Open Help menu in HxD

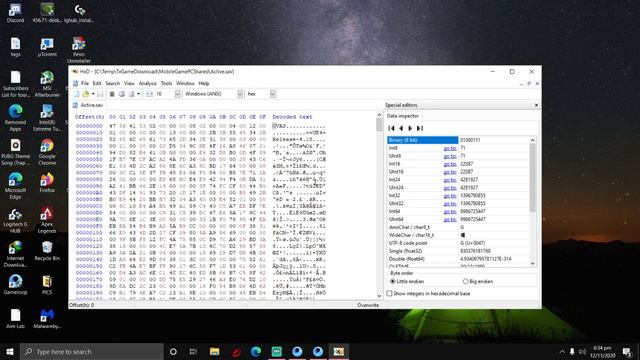[203, 83]
